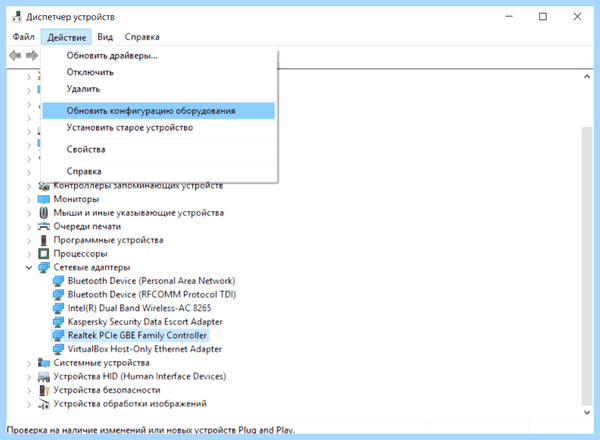Screen dimensions: 600x440
Task: Click the Системные устройства folder icon
Action: [44, 362]
